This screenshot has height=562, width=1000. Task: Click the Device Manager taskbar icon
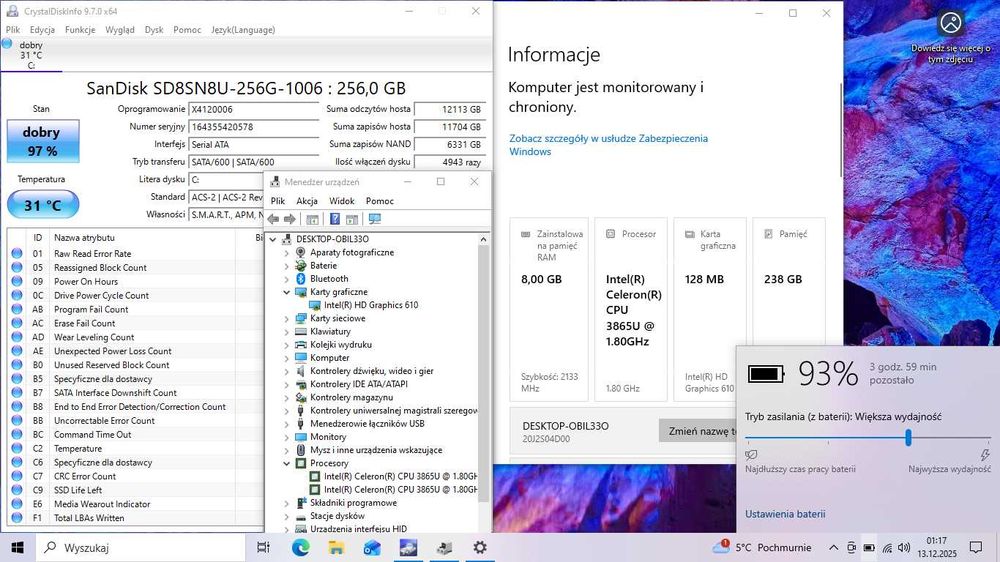(445, 547)
